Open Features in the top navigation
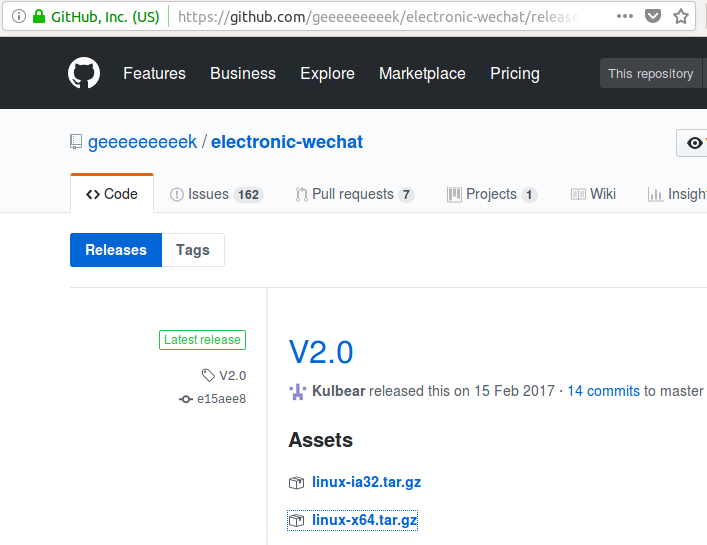This screenshot has width=707, height=545. 154,73
